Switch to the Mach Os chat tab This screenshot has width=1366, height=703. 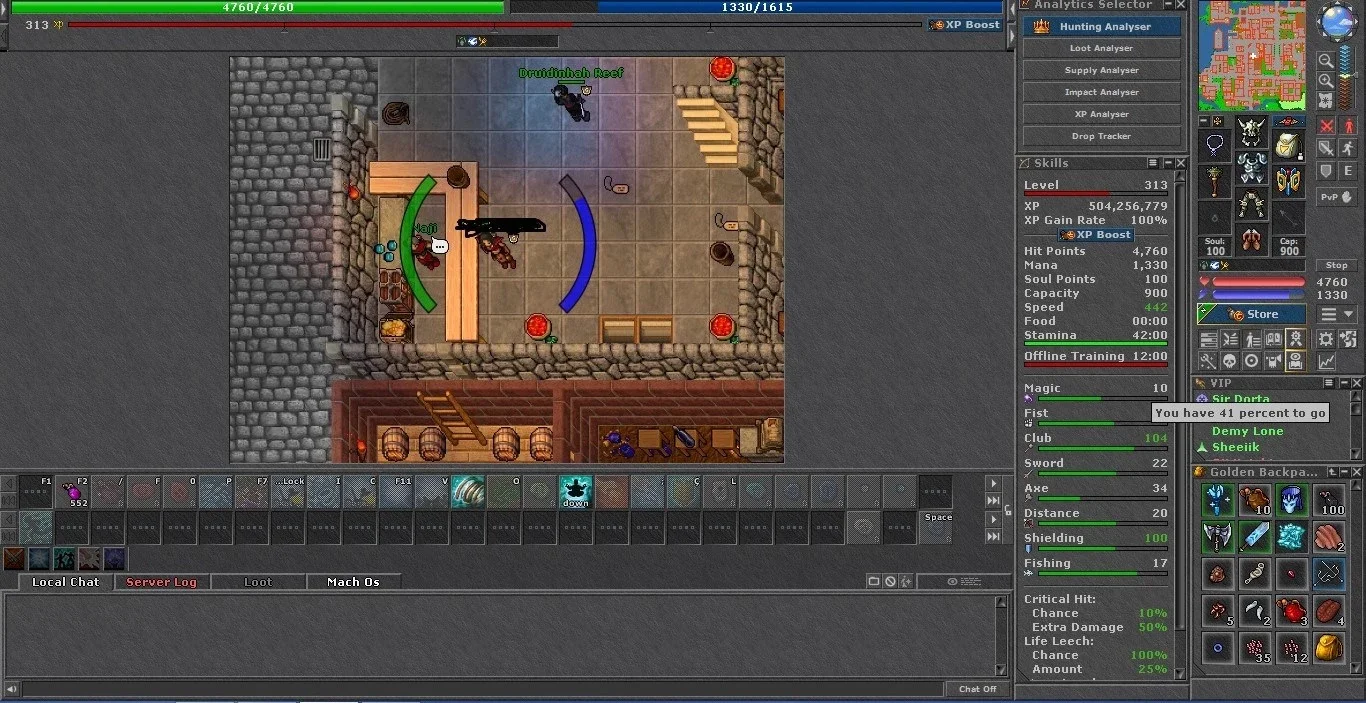click(x=353, y=582)
